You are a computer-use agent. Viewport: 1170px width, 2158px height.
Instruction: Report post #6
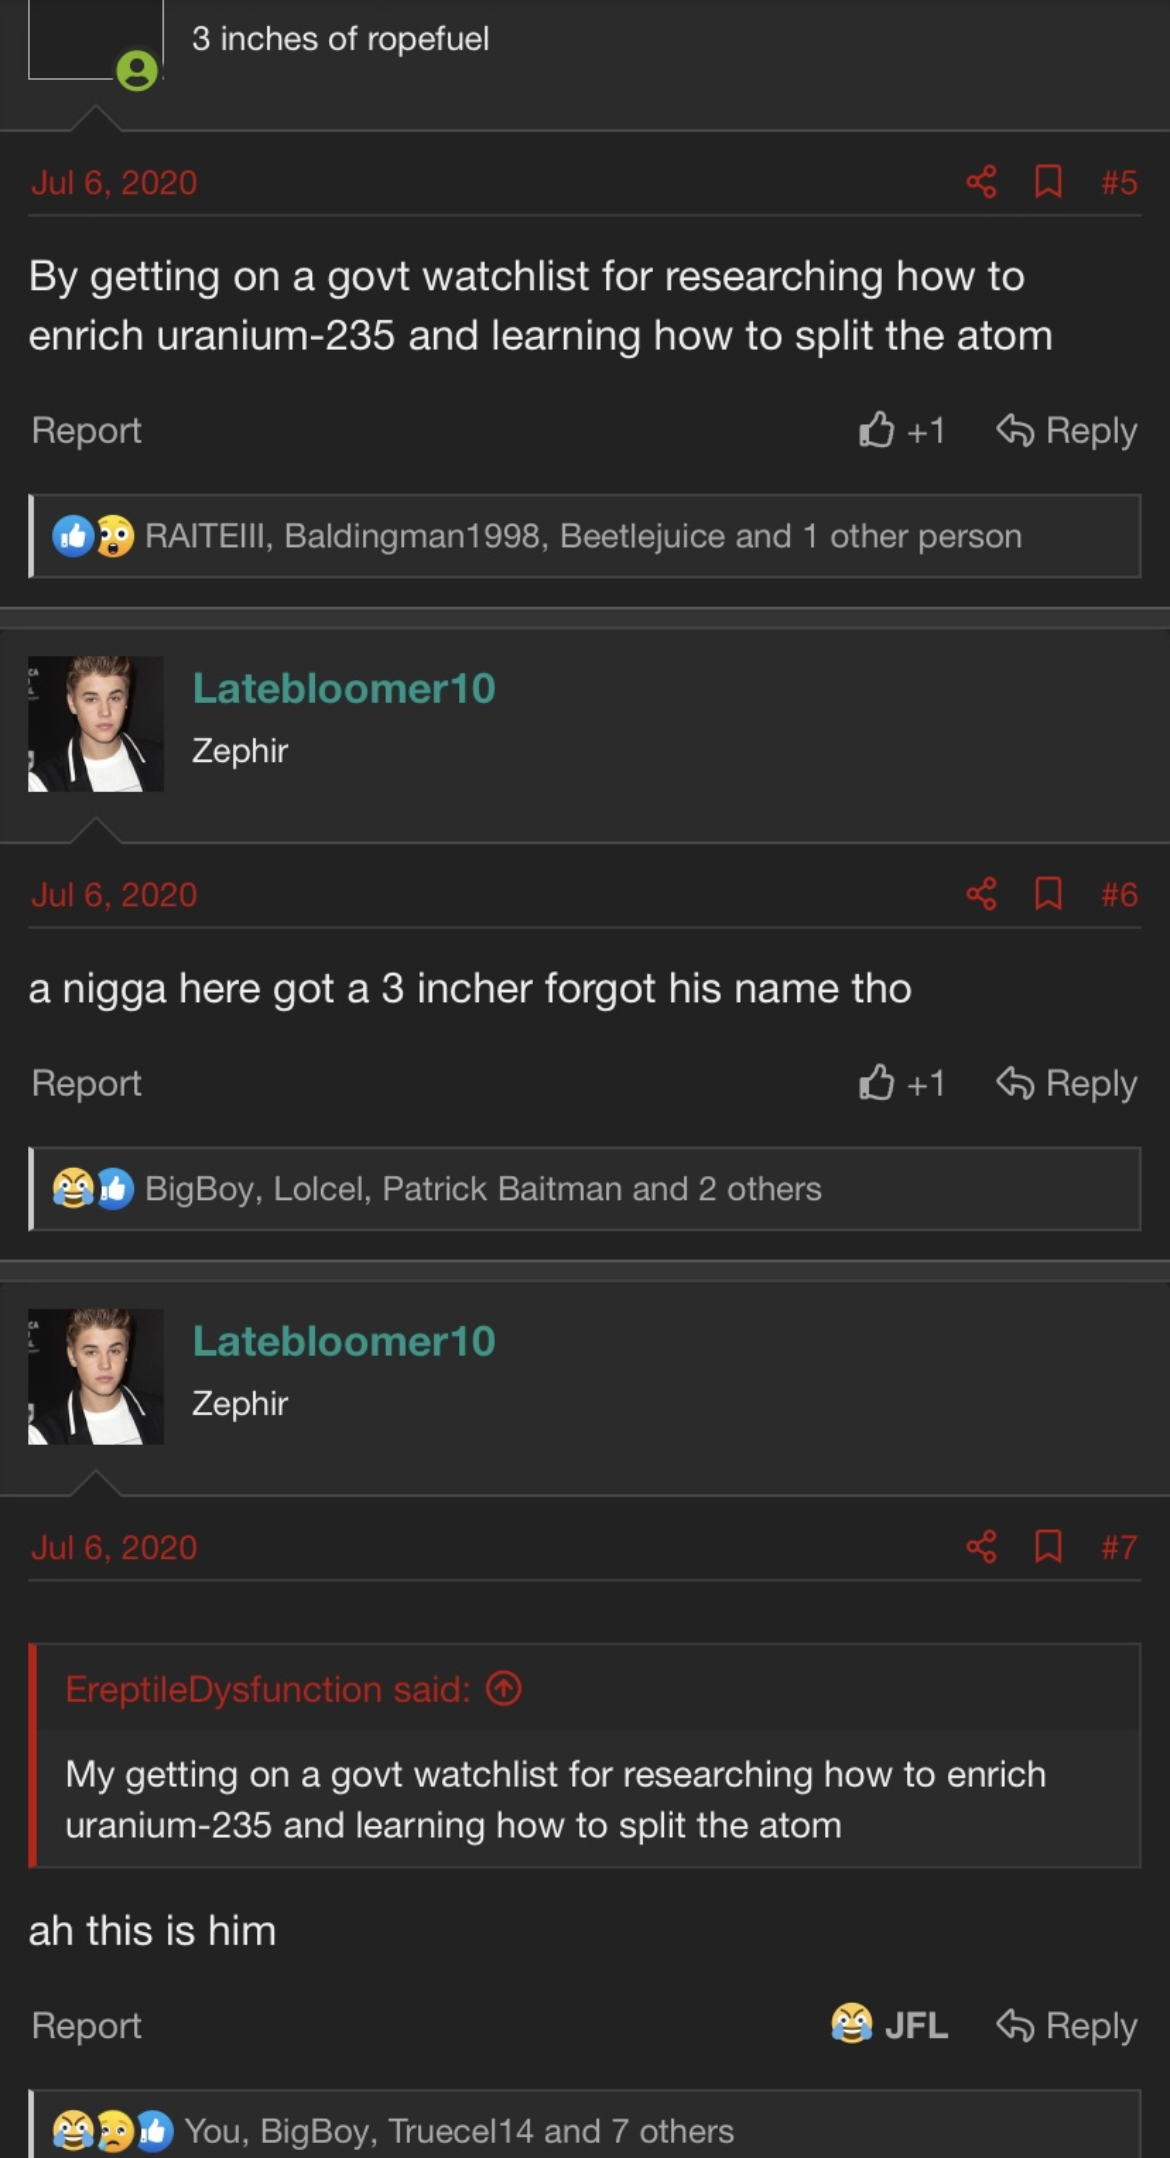[x=86, y=1083]
